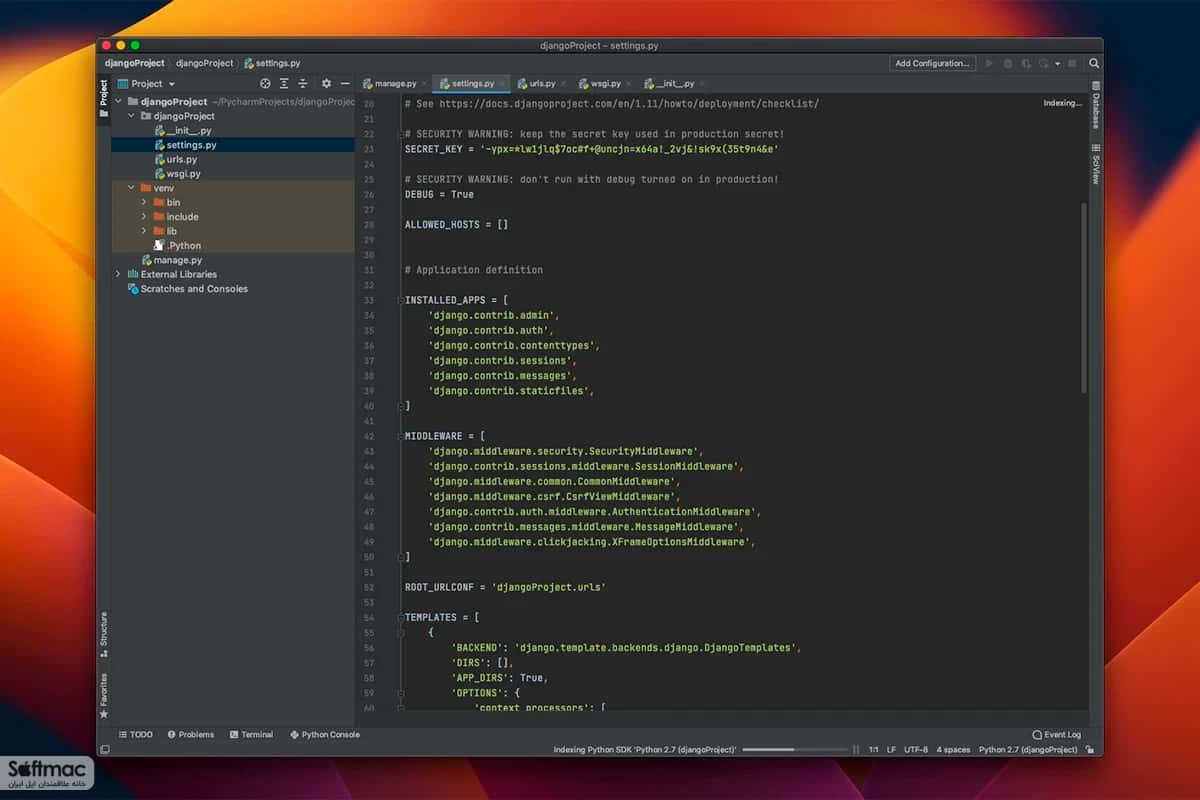Switch to __init__.py editor tab

click(675, 84)
